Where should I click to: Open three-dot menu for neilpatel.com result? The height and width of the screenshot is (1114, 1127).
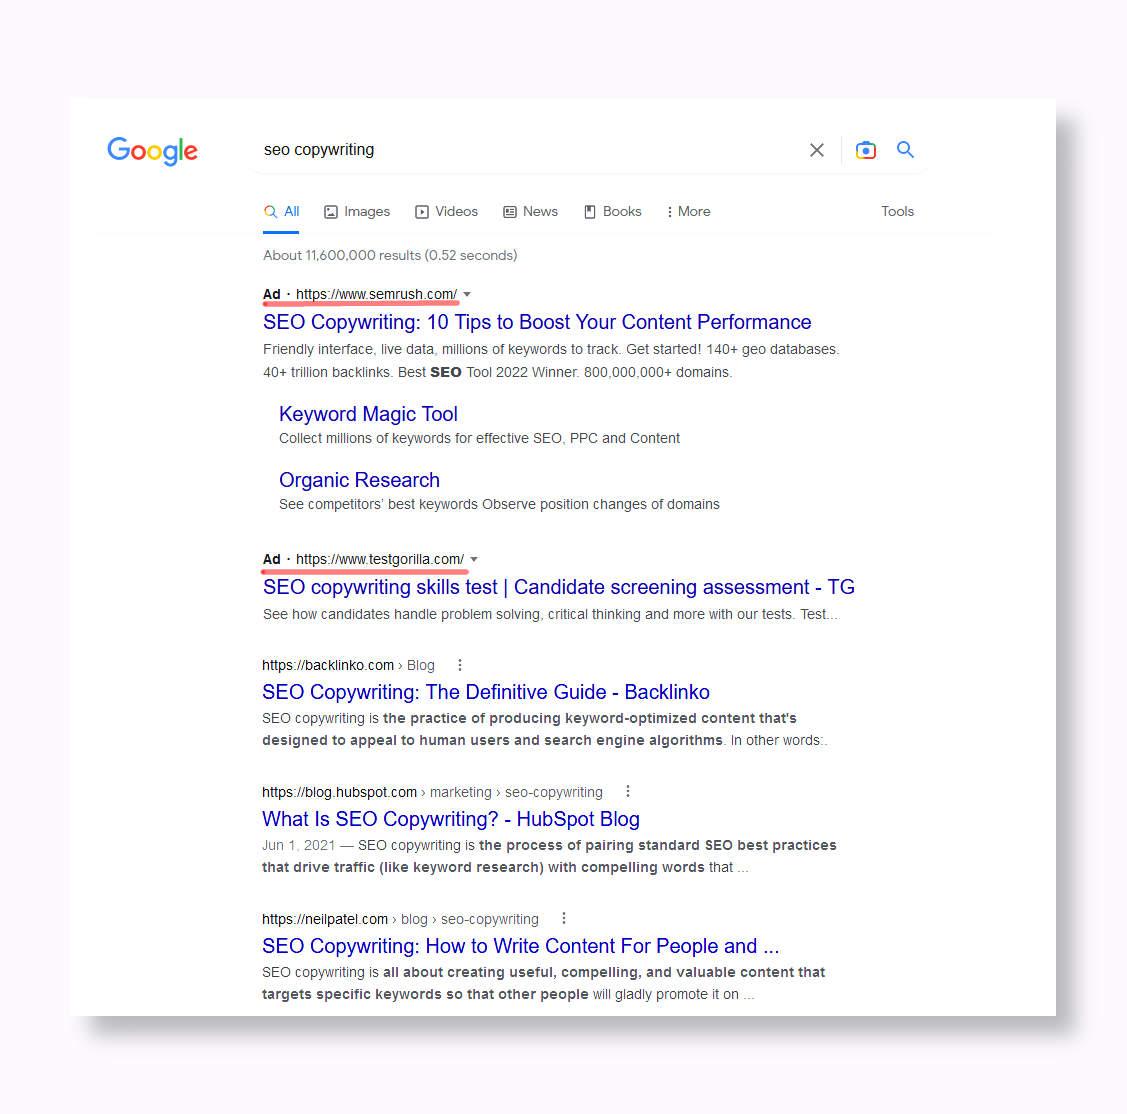coord(564,919)
